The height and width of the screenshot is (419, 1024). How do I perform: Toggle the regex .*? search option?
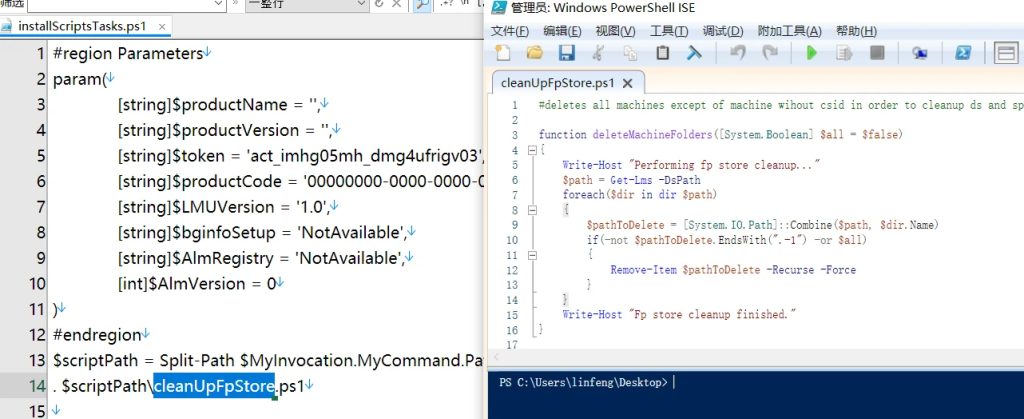click(x=447, y=4)
